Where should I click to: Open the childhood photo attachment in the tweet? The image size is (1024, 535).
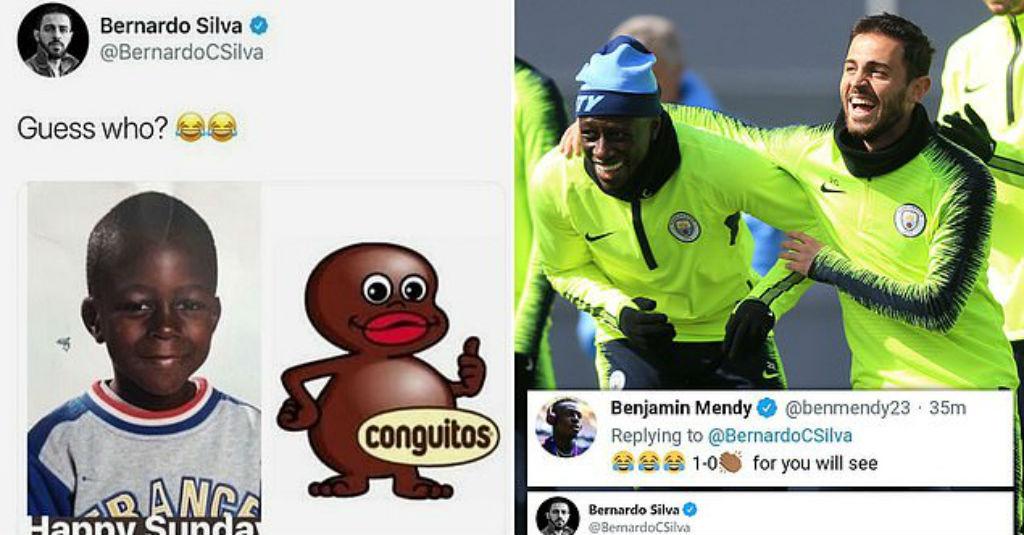[144, 358]
